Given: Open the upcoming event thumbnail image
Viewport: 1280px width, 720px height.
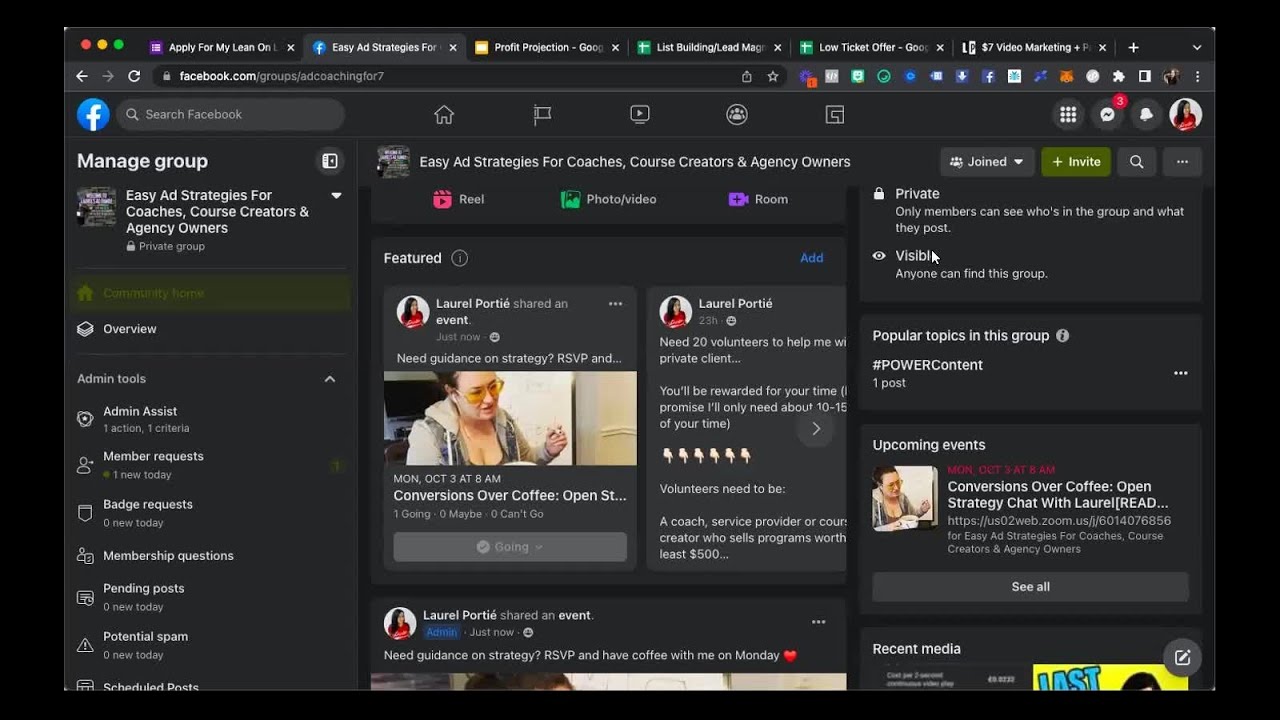Looking at the screenshot, I should (x=905, y=498).
